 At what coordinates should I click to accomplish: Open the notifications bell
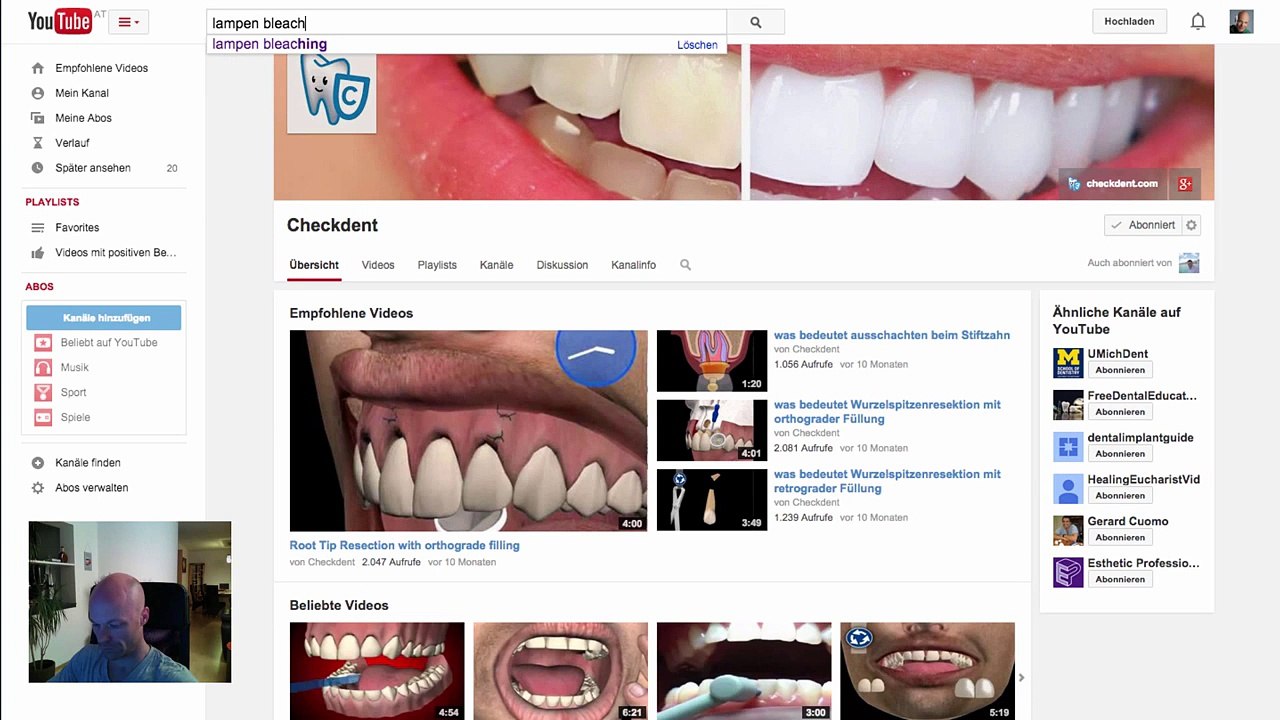tap(1197, 21)
